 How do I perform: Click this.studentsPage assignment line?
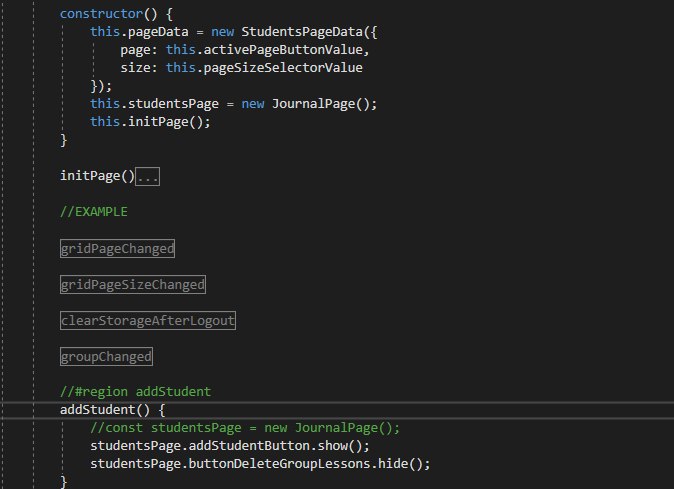pyautogui.click(x=233, y=104)
